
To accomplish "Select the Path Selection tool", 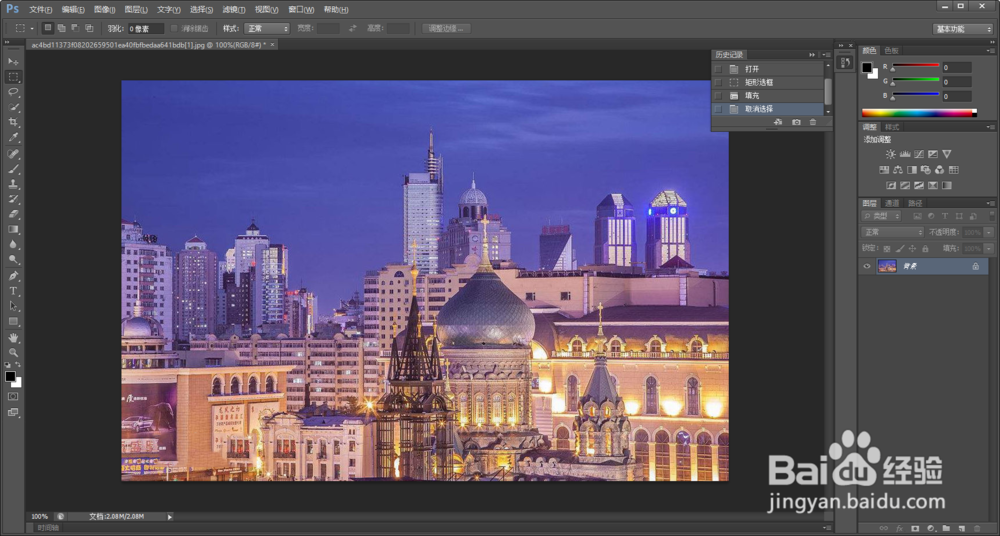I will click(x=13, y=306).
